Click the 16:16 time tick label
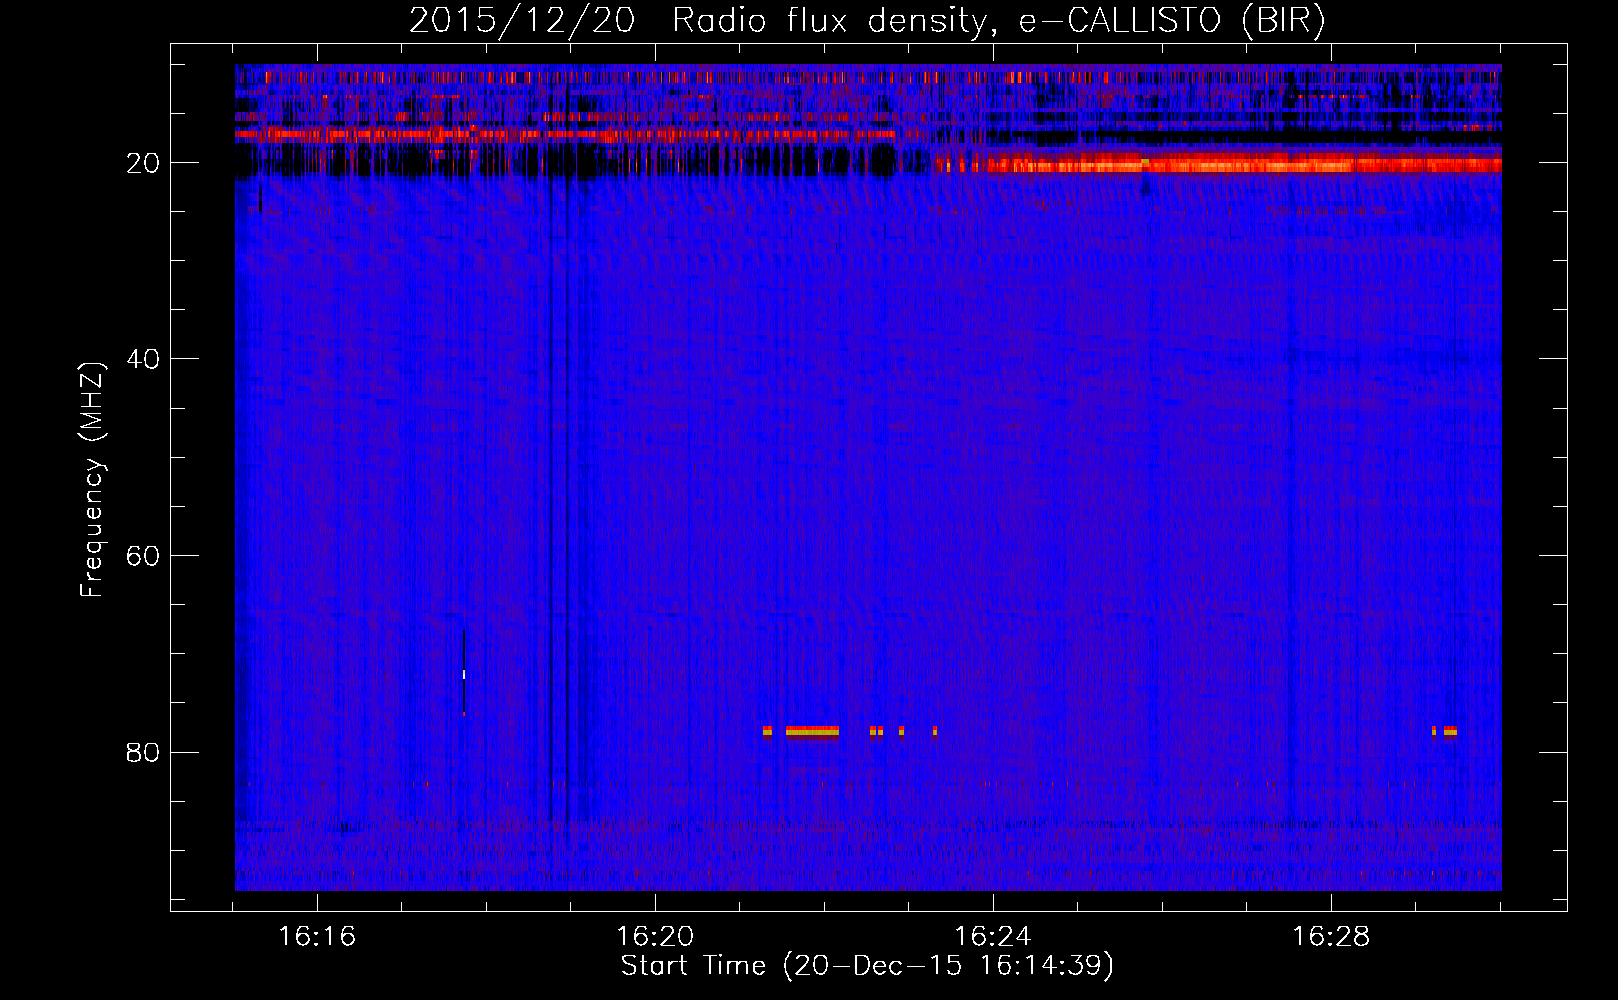This screenshot has width=1618, height=1000. pyautogui.click(x=317, y=937)
